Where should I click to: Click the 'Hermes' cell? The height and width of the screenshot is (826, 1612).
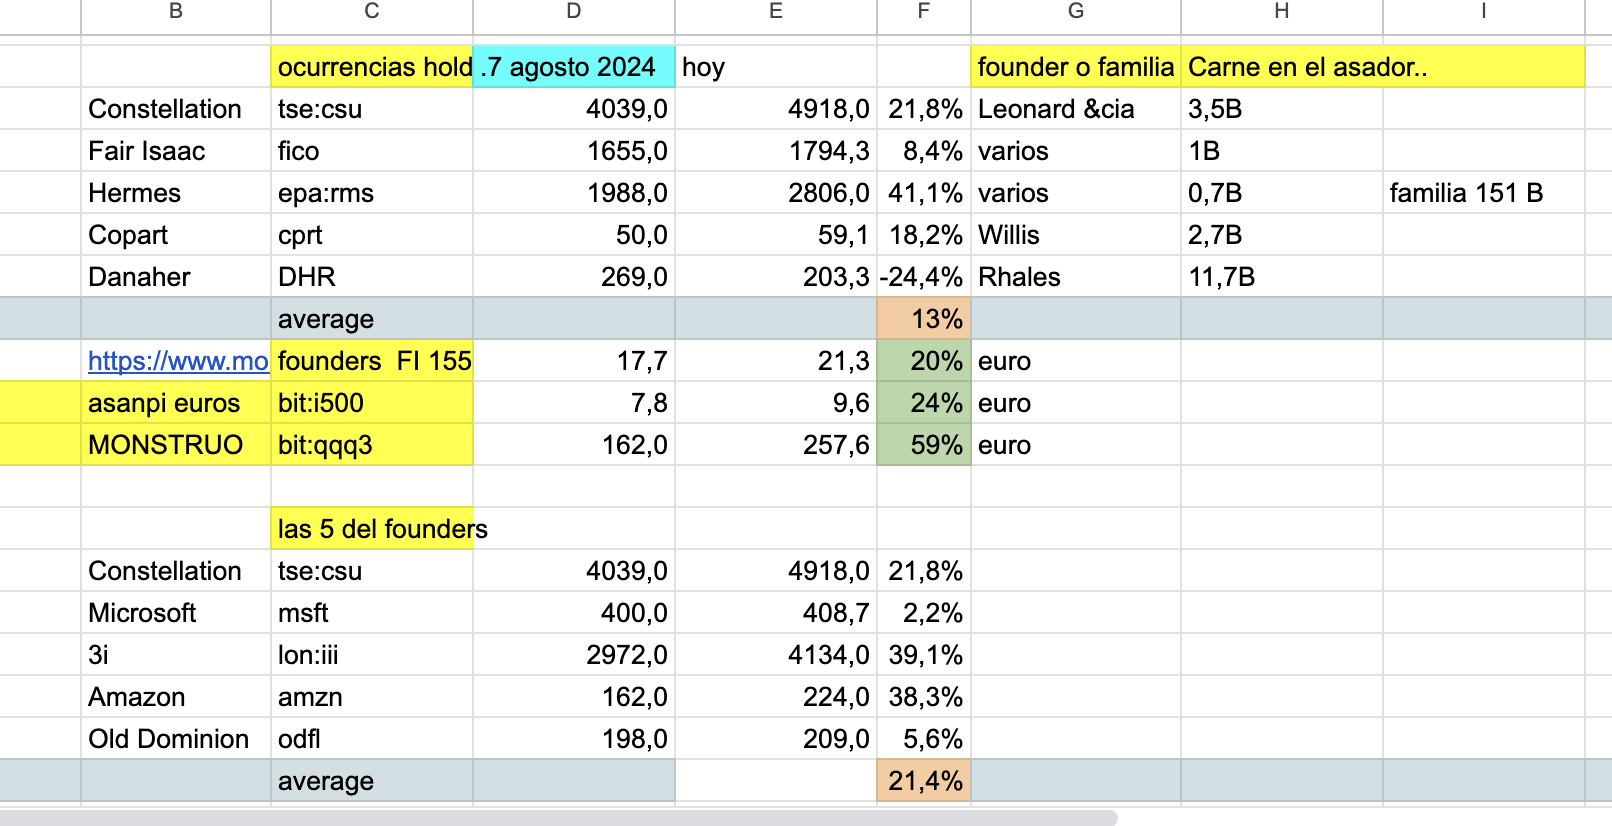pyautogui.click(x=176, y=193)
